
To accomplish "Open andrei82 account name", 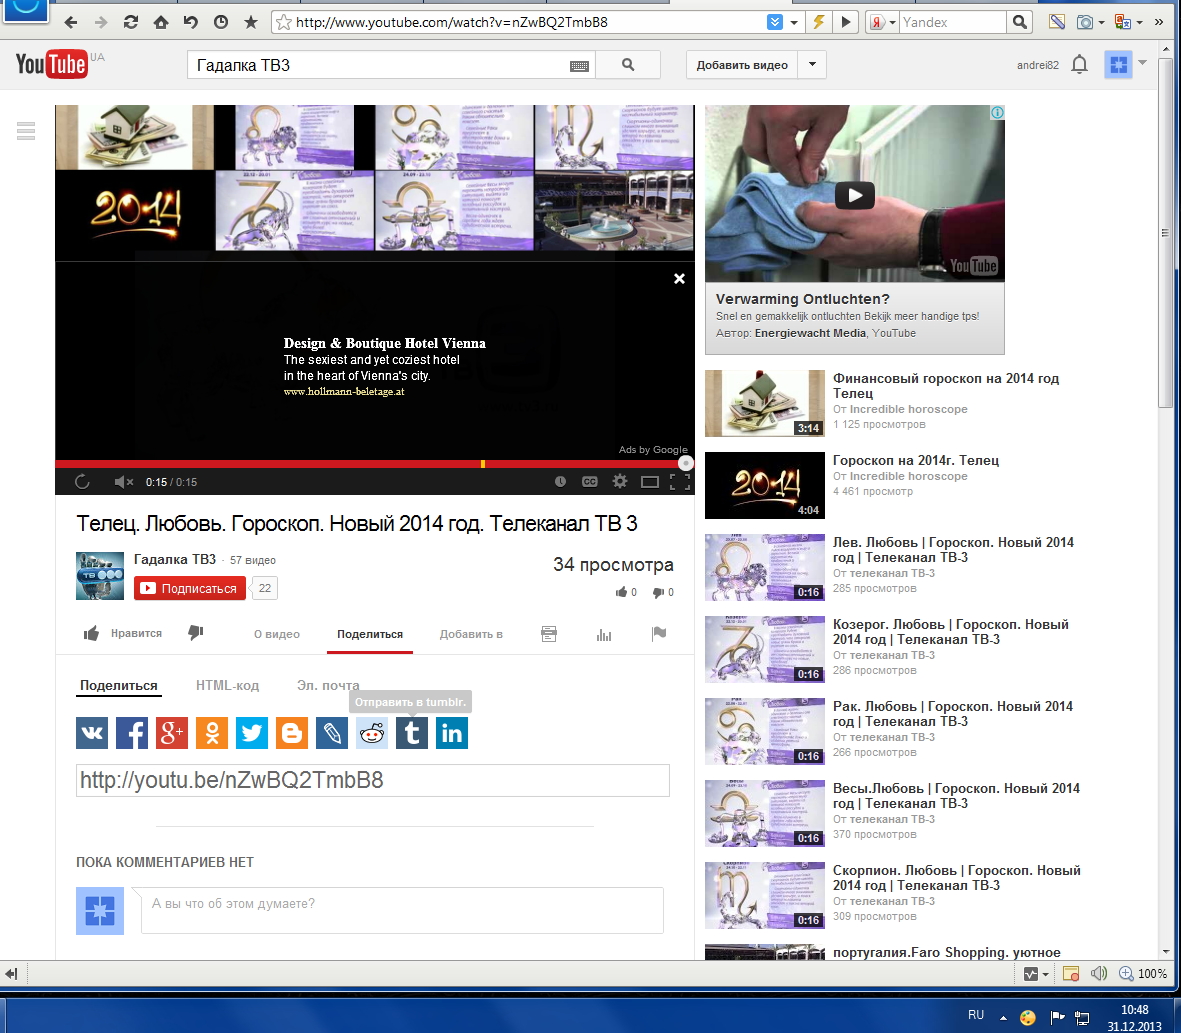I will (x=1037, y=66).
